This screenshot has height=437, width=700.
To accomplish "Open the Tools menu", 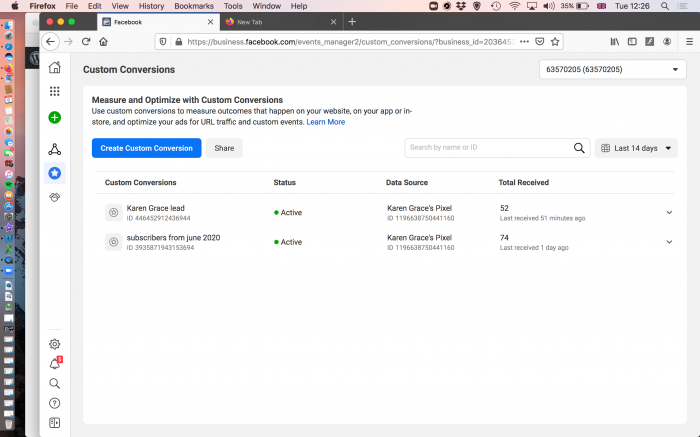I will coord(233,6).
